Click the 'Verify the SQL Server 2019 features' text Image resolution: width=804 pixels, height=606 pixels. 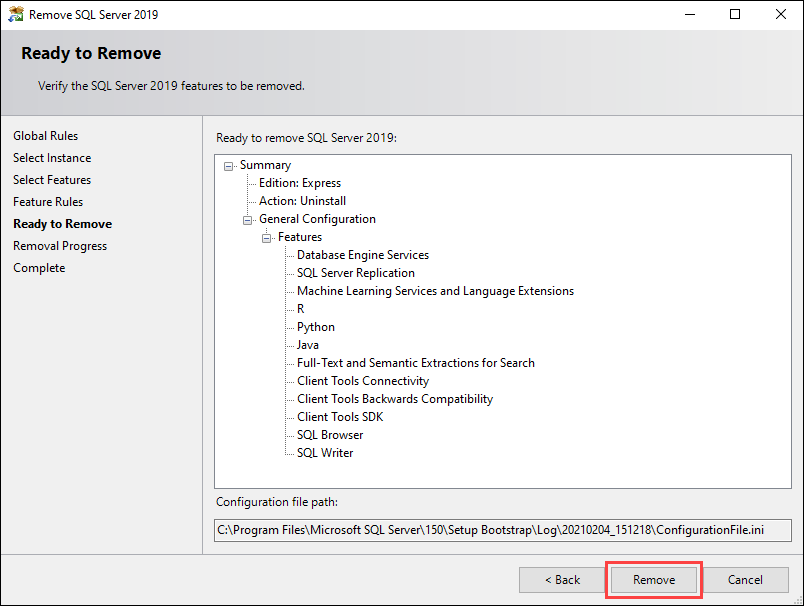coord(171,86)
